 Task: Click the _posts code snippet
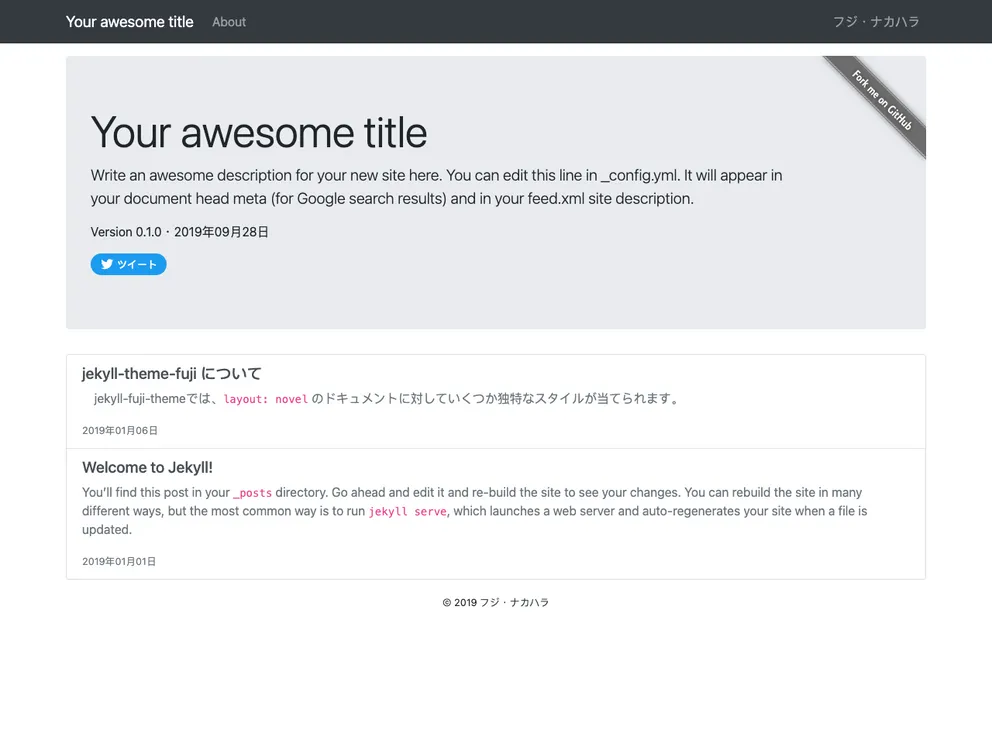(252, 494)
